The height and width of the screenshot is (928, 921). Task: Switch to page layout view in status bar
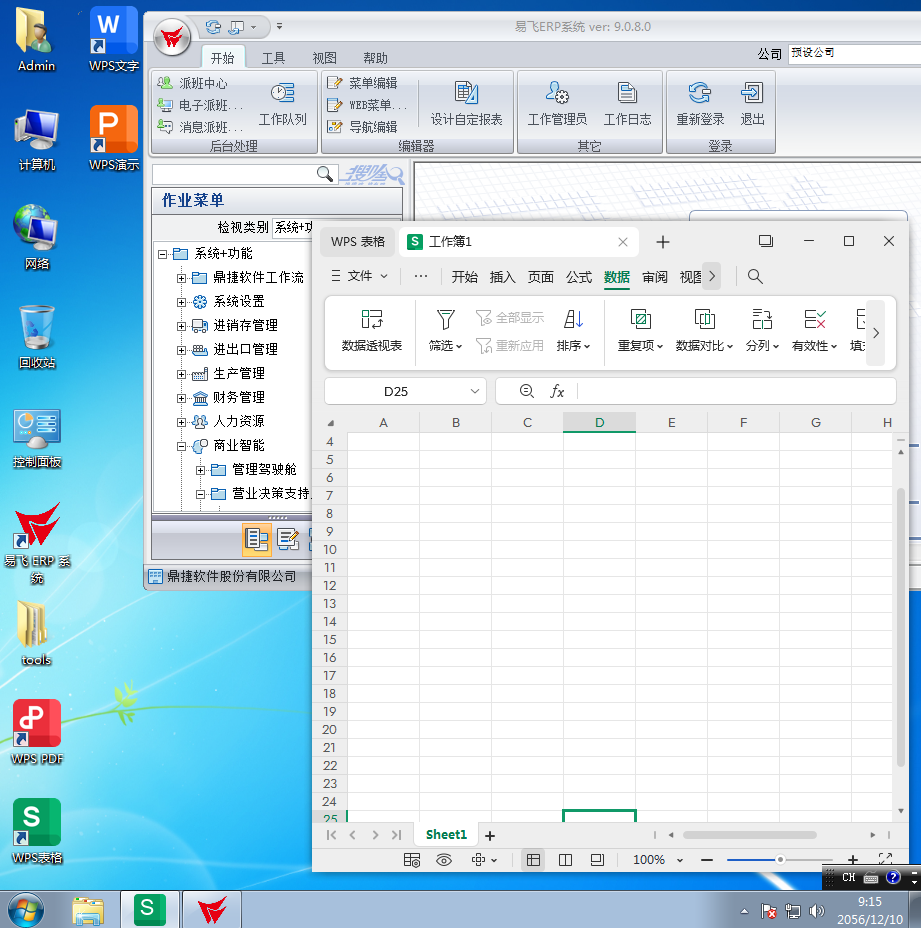(x=565, y=860)
